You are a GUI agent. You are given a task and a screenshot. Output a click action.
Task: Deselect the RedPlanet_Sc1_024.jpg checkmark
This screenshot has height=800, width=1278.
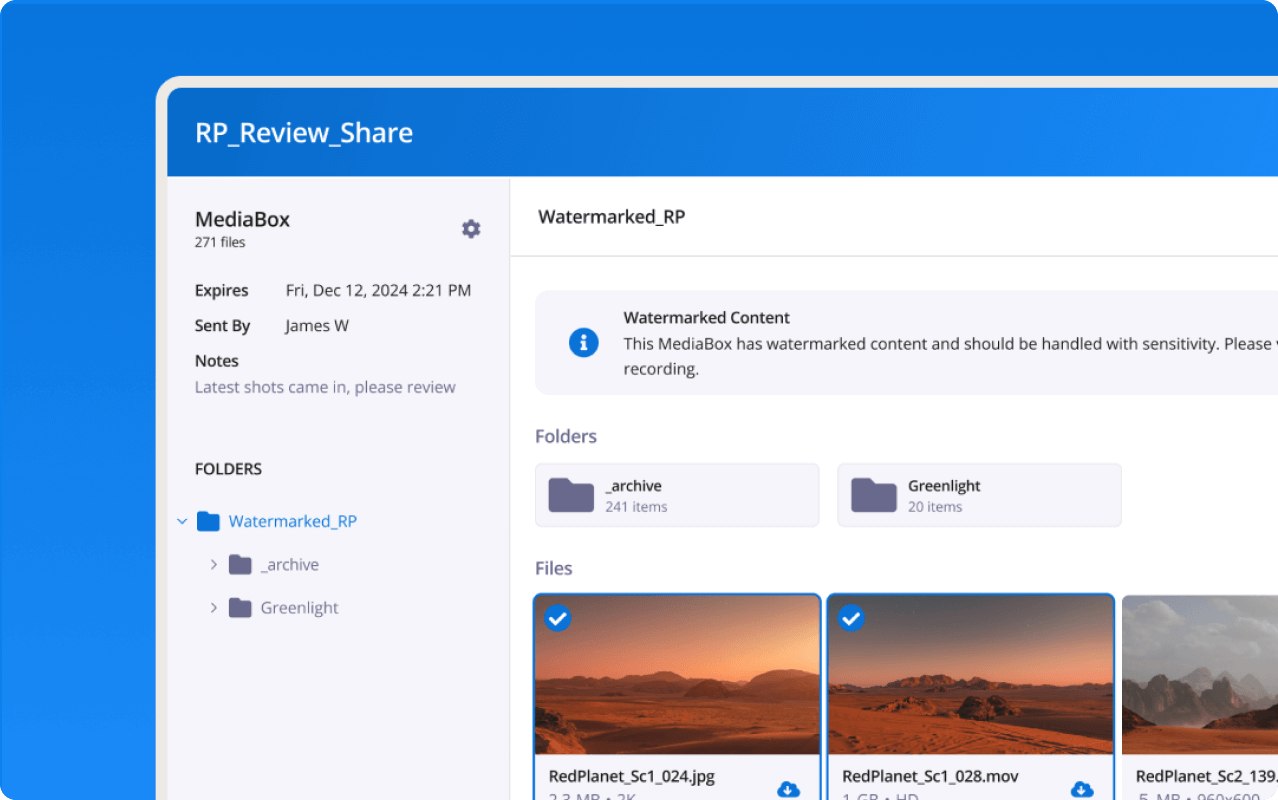[558, 619]
